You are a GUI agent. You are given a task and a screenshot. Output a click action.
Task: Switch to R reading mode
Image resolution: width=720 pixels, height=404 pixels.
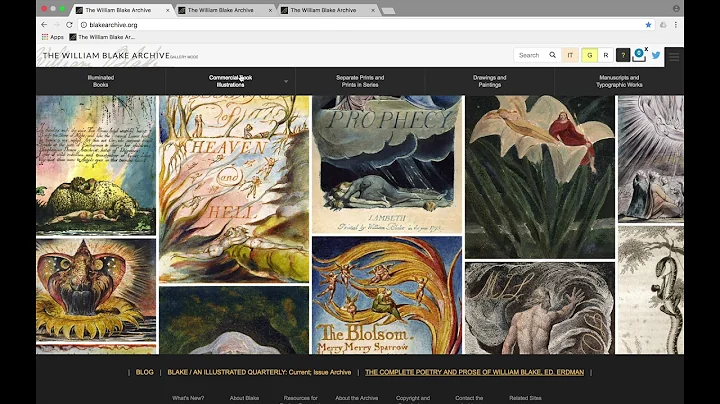coord(606,55)
